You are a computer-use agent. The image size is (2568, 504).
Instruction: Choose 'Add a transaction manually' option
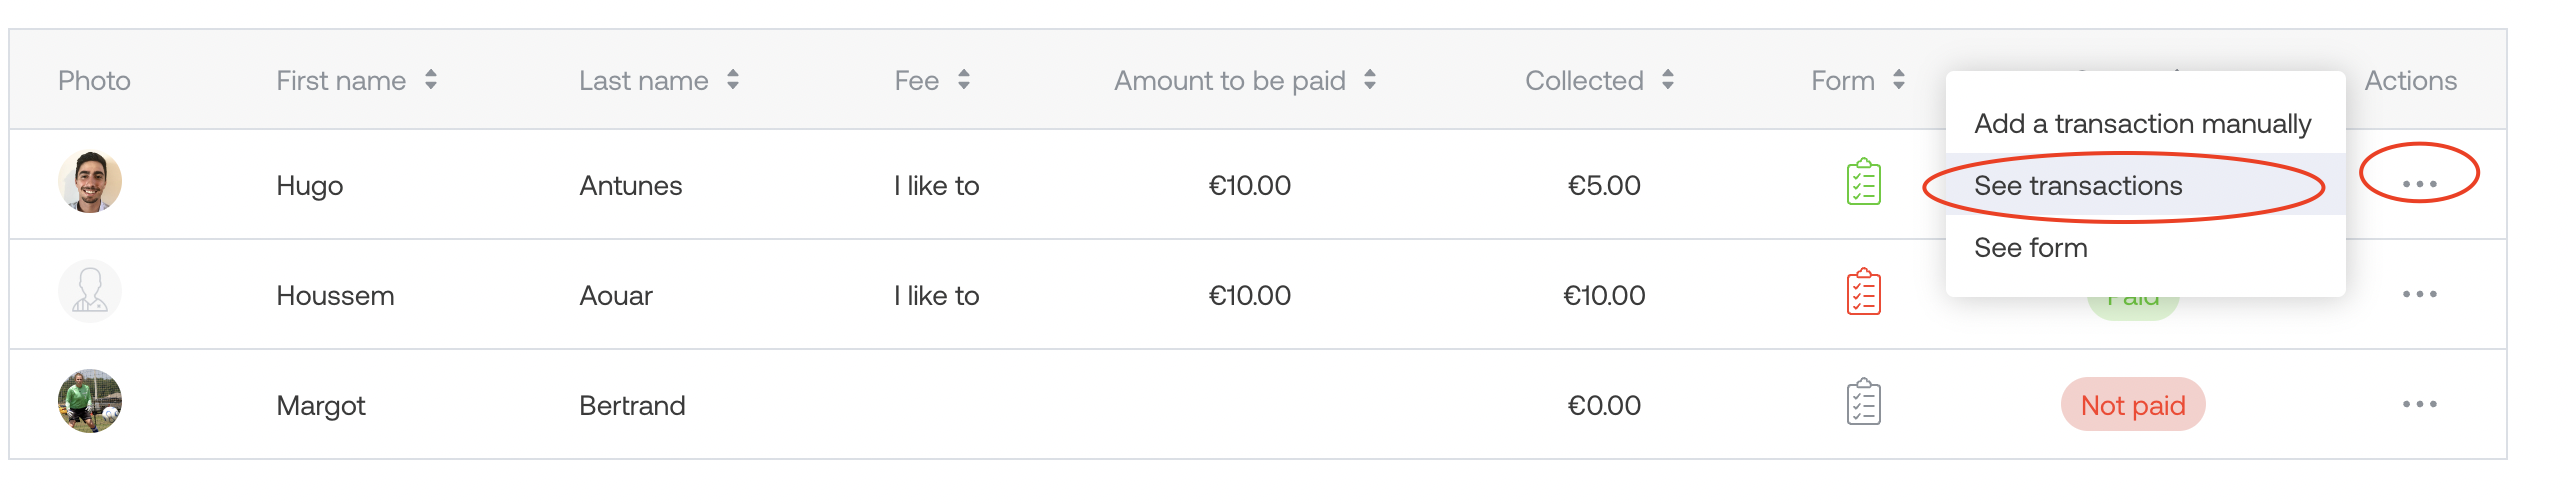pyautogui.click(x=2142, y=124)
